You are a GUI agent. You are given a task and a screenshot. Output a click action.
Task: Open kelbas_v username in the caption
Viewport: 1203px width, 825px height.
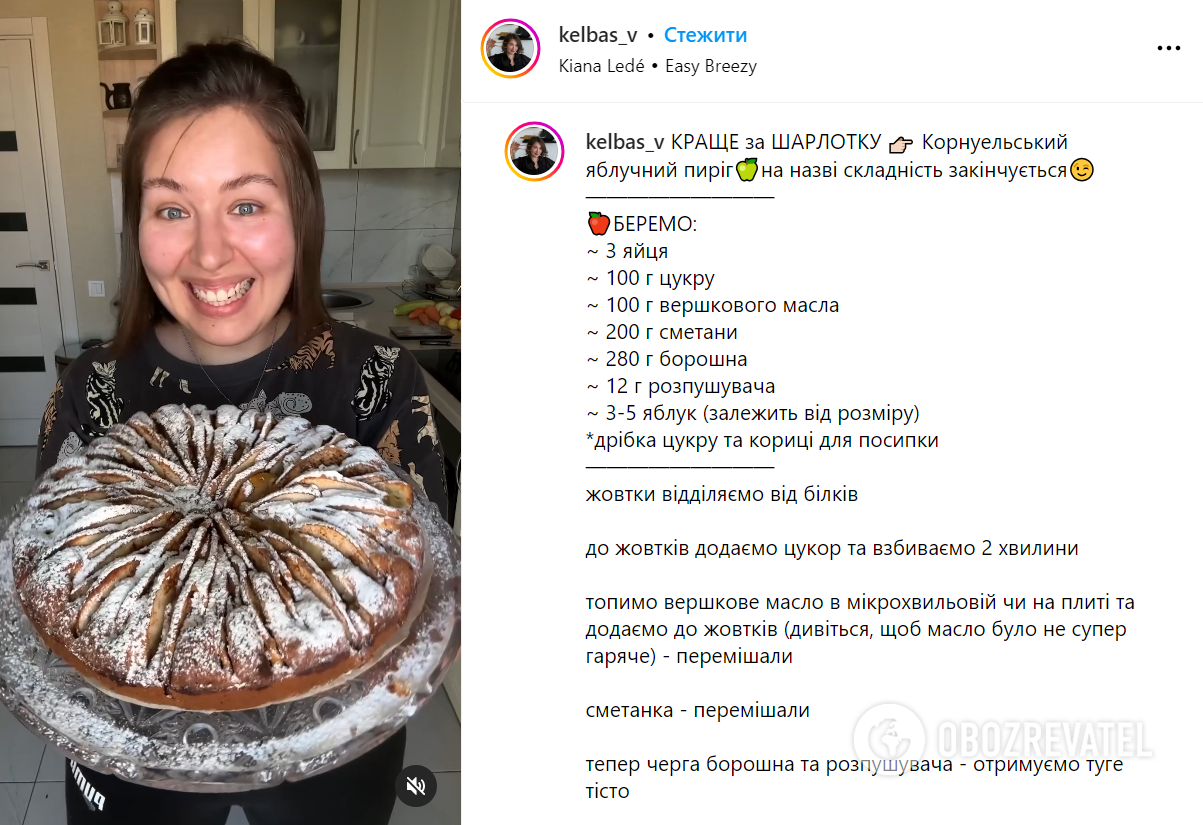pos(625,142)
